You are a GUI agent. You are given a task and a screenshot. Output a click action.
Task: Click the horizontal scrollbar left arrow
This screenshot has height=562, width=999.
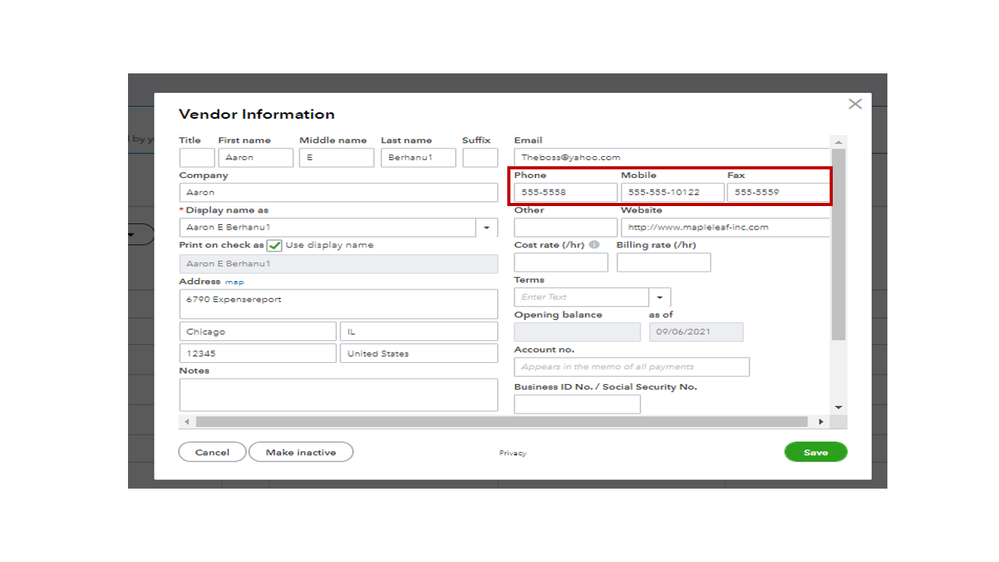(187, 422)
